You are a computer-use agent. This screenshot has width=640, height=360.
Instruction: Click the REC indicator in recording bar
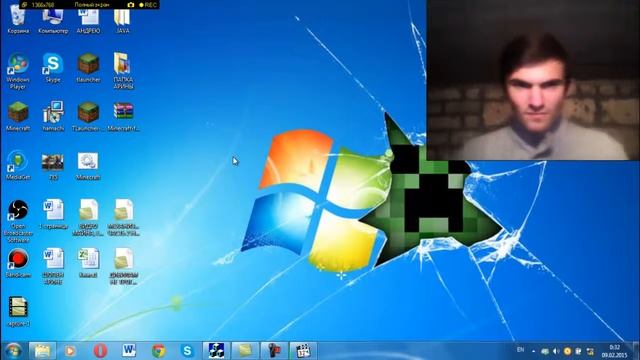(x=148, y=5)
